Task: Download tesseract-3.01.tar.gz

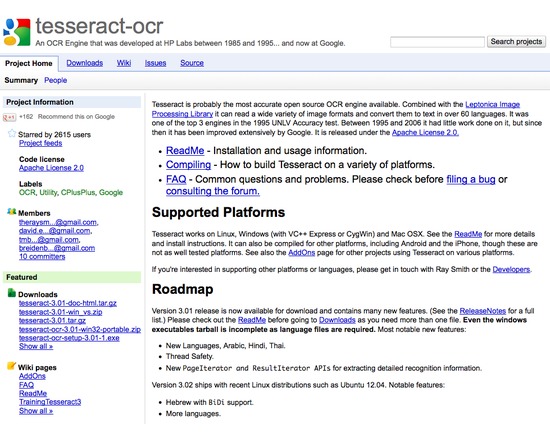Action: pos(52,320)
